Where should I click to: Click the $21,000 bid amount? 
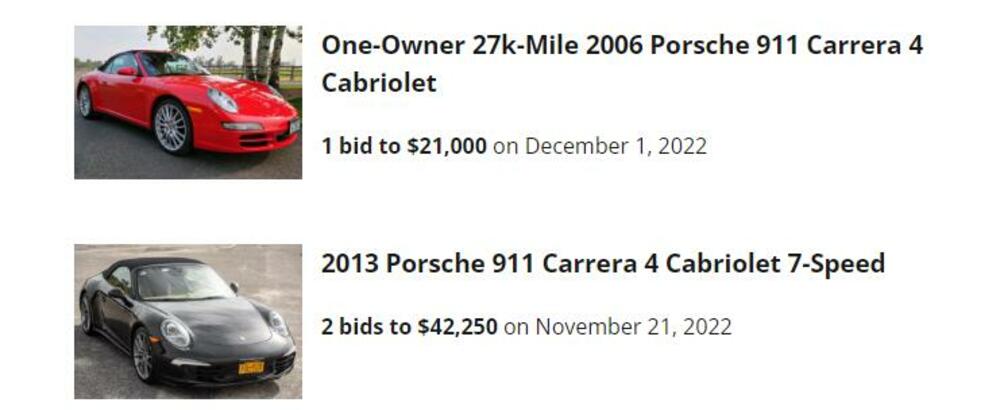tap(446, 146)
